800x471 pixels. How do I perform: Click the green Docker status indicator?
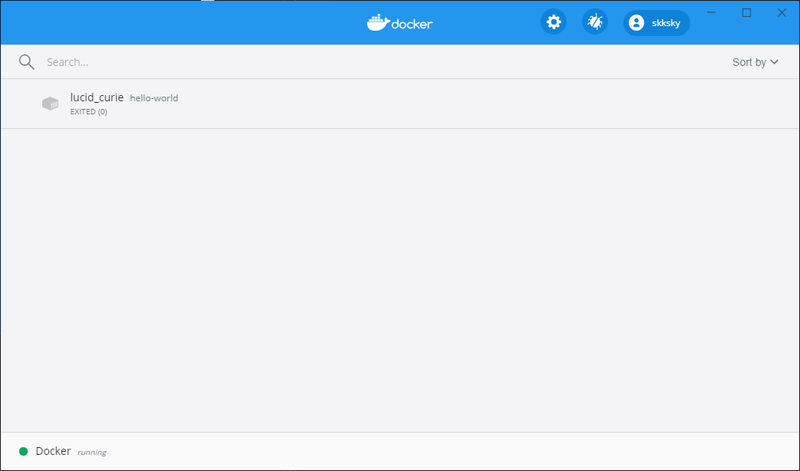(23, 452)
